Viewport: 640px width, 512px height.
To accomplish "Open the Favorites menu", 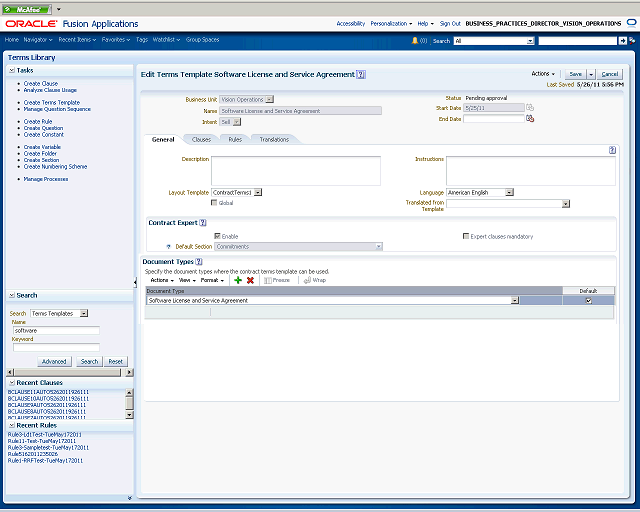I will tap(116, 40).
